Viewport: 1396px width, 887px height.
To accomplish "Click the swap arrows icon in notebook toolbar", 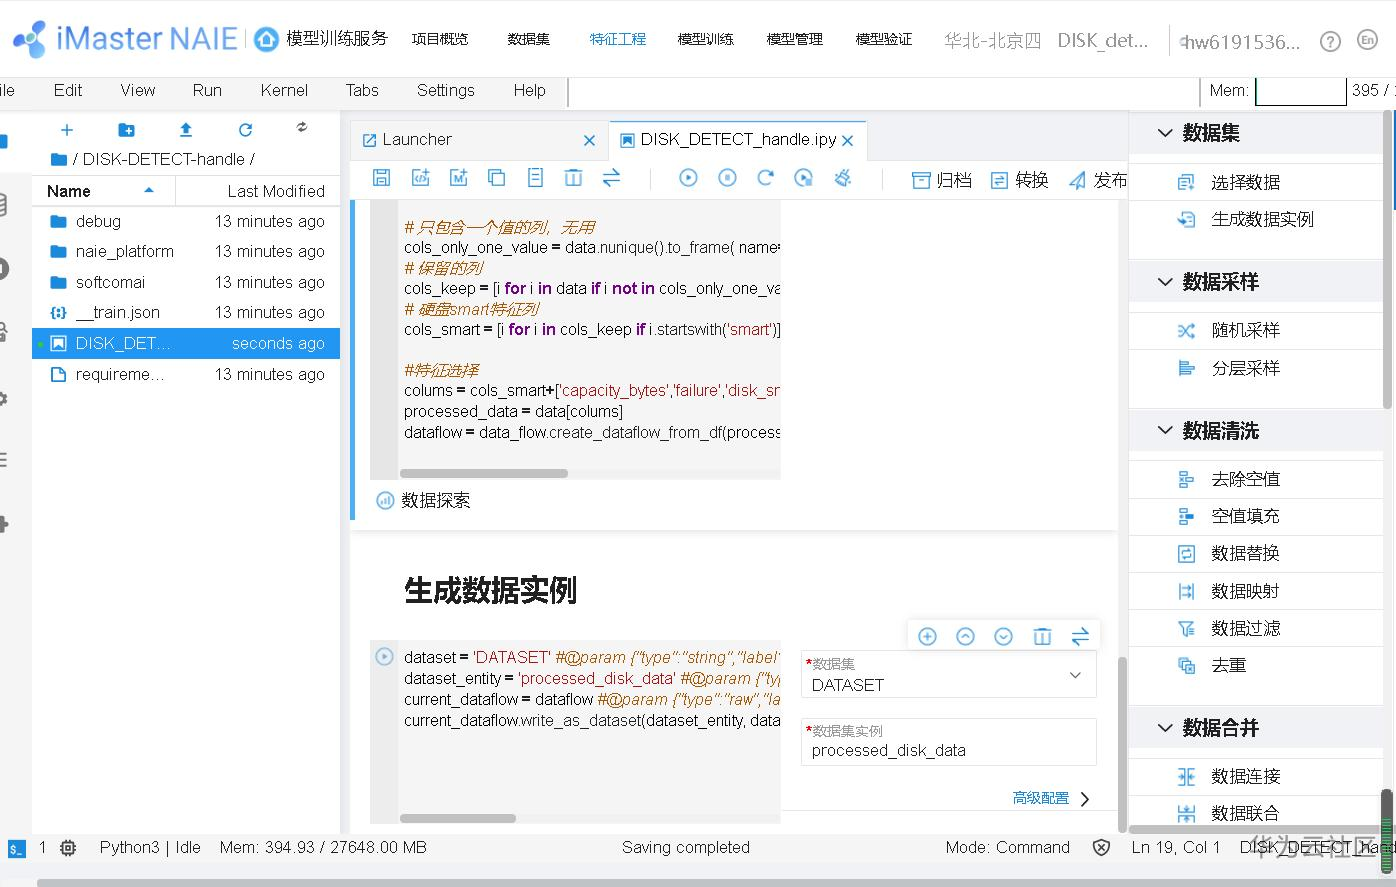I will 611,178.
